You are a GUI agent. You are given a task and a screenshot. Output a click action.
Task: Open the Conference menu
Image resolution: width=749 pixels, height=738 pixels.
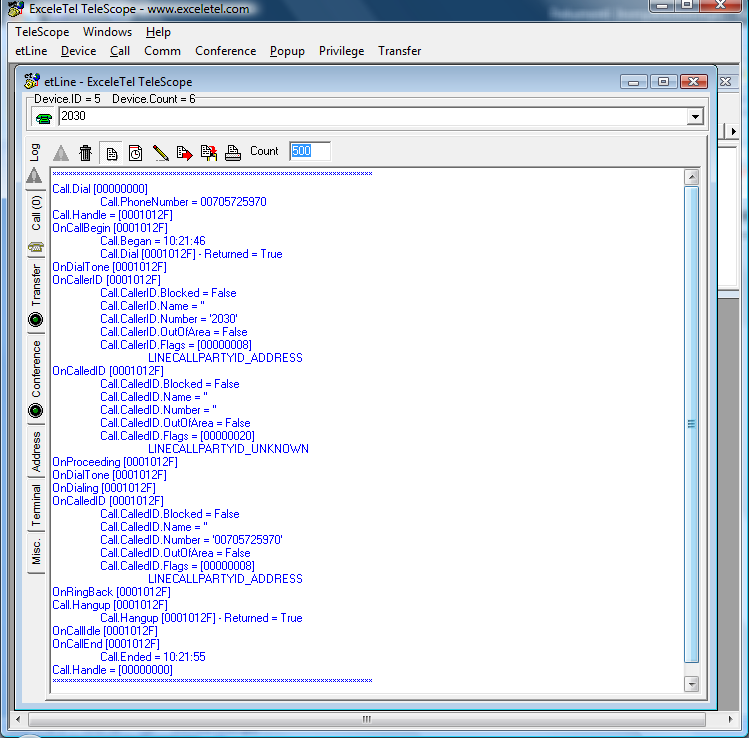pos(225,51)
